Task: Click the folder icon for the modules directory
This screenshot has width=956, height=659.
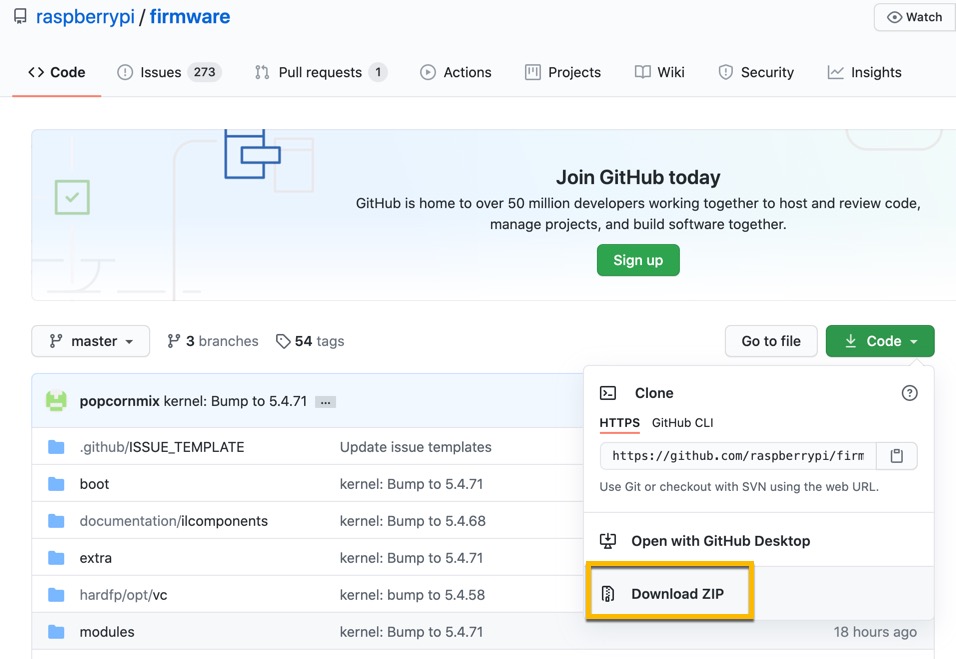Action: point(56,632)
